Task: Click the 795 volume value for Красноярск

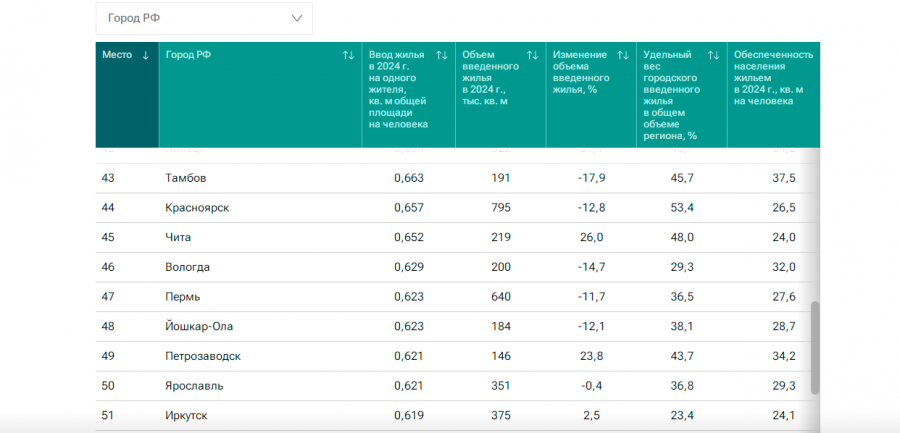Action: pyautogui.click(x=500, y=208)
